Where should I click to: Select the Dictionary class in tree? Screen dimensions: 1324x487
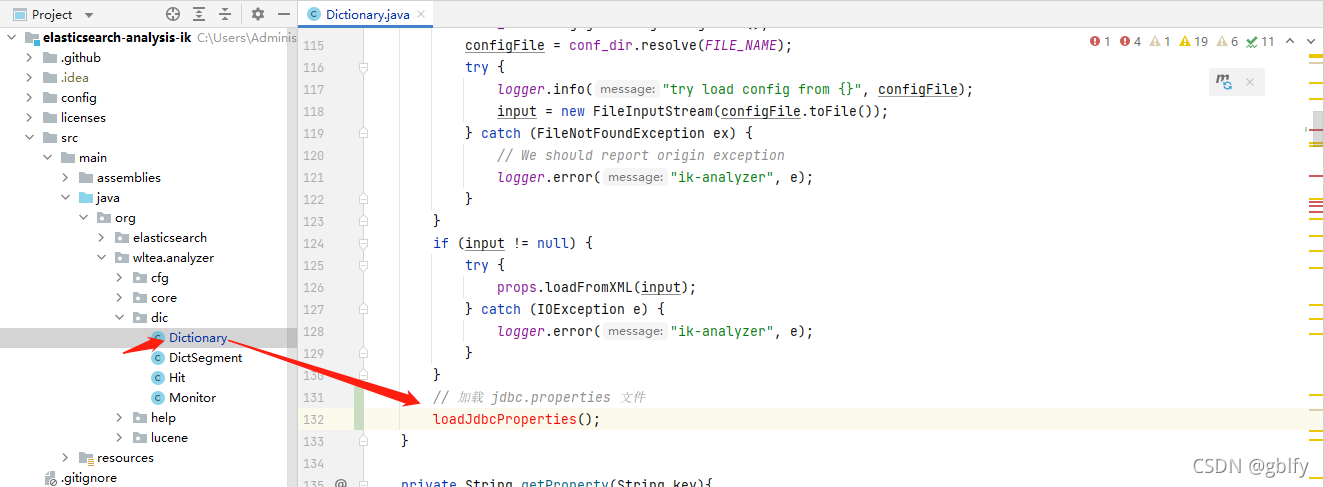click(149, 337)
